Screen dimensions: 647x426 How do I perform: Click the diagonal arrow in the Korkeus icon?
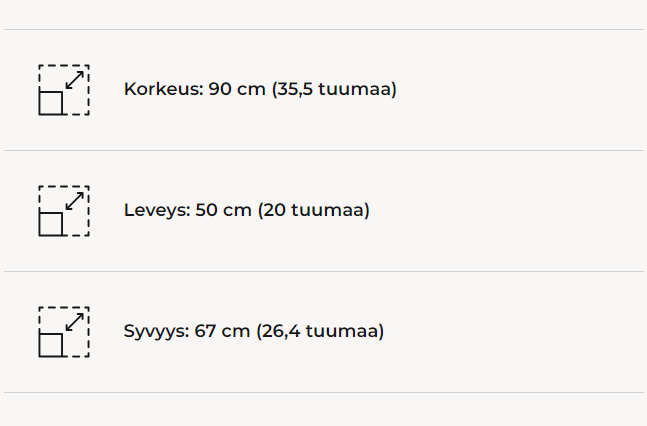click(x=75, y=79)
